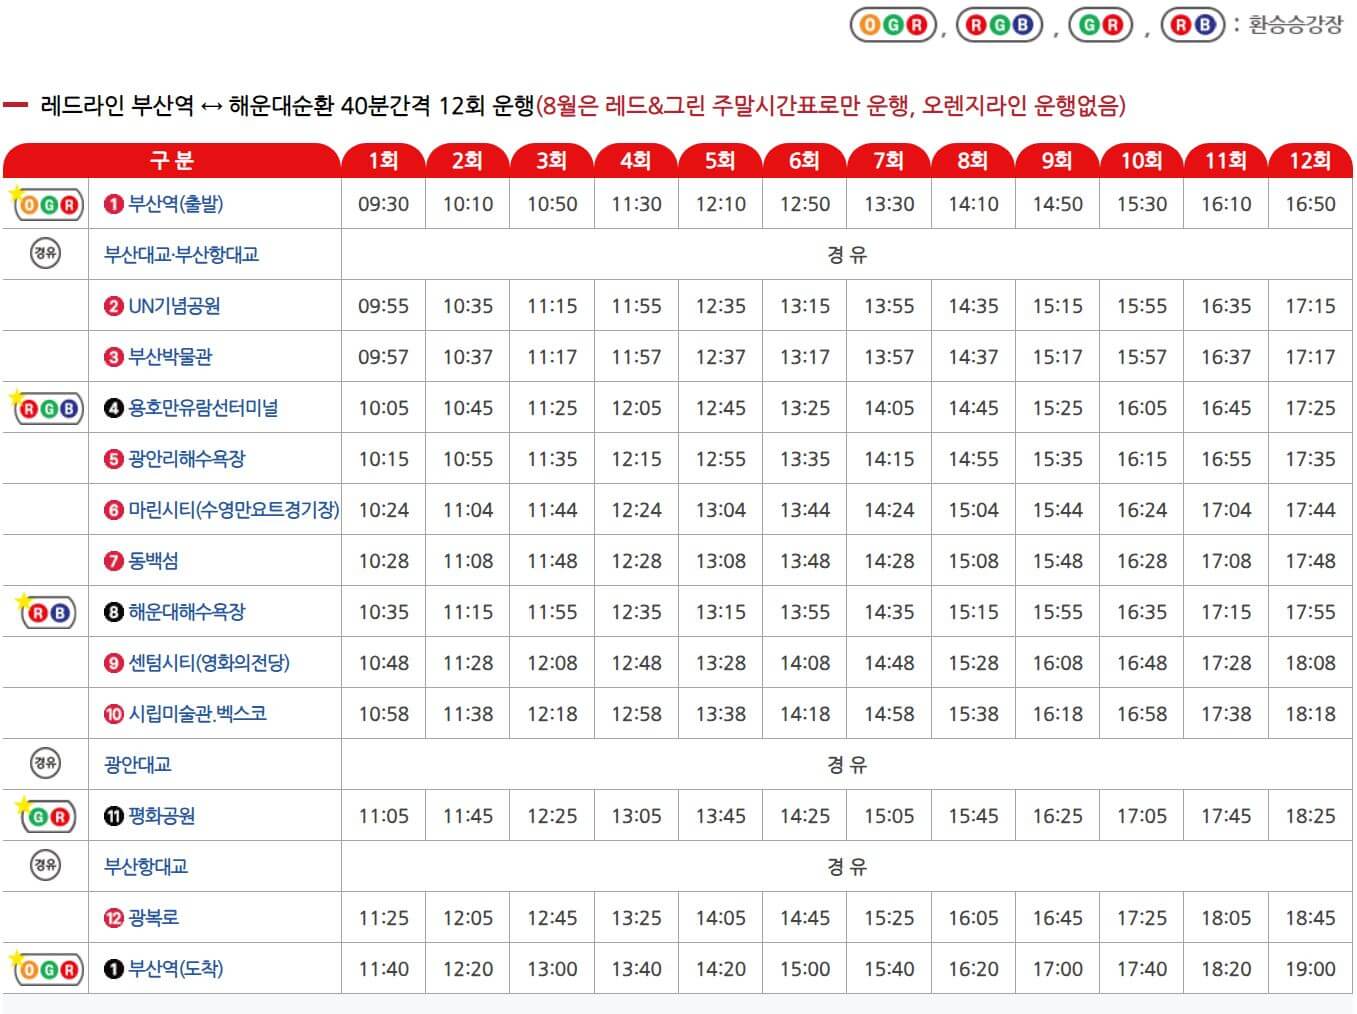Click the 경유 icon beside 광안대교
This screenshot has height=1014, width=1357.
(x=45, y=764)
